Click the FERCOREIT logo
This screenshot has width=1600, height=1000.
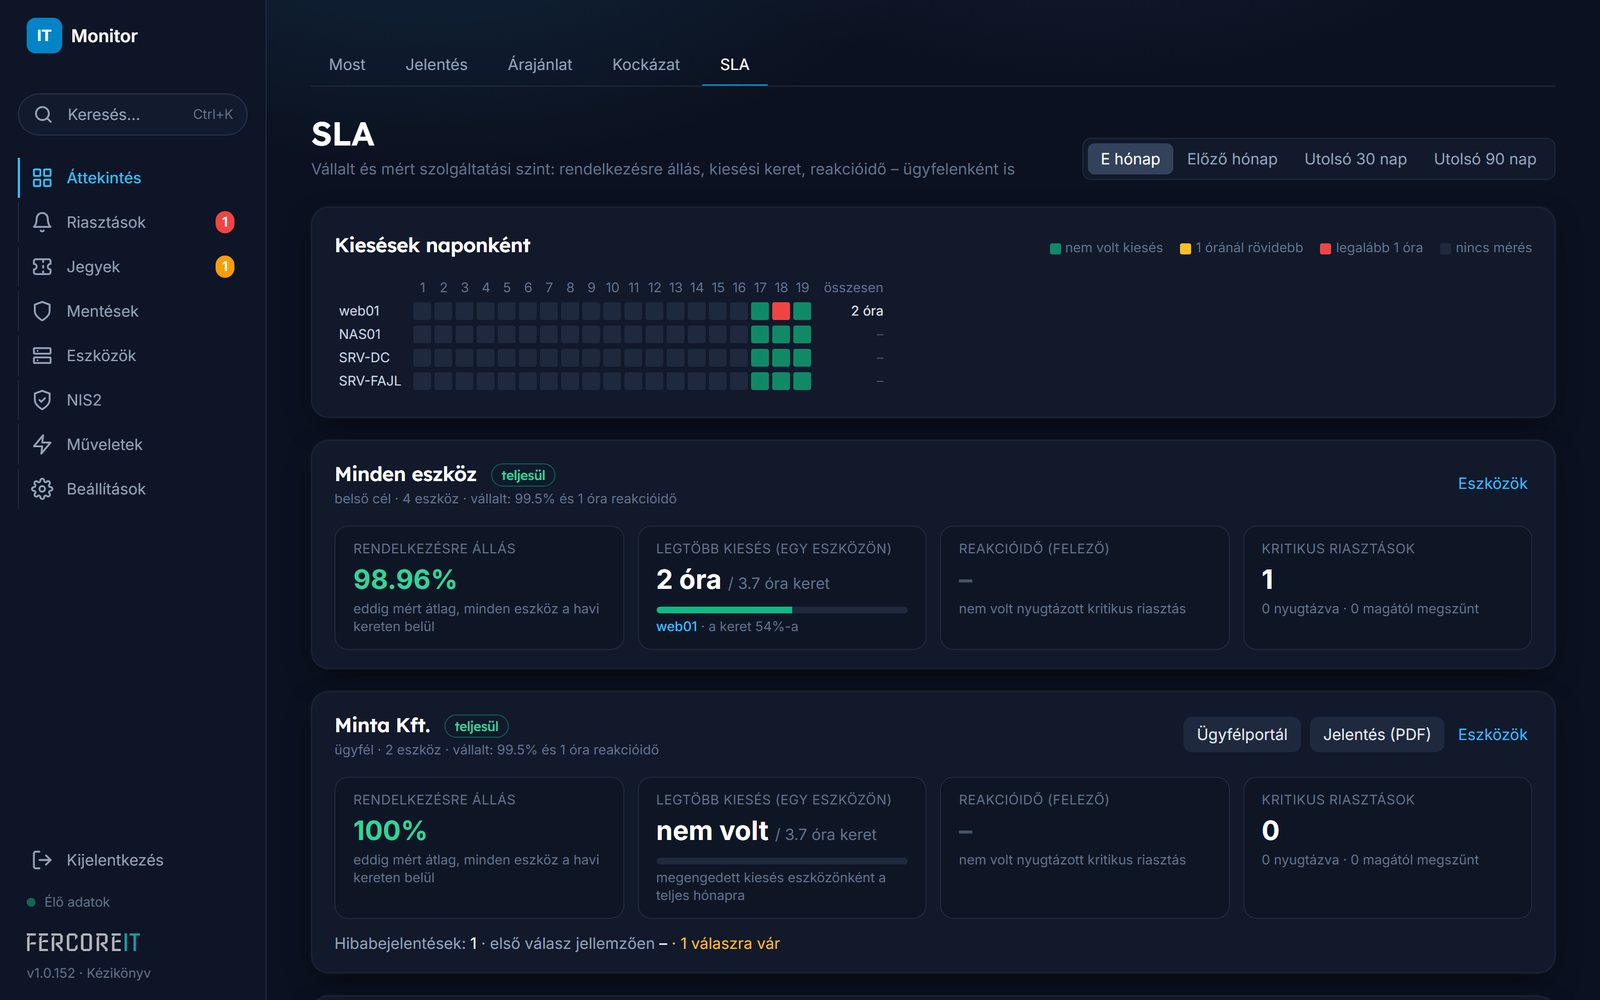[x=83, y=943]
